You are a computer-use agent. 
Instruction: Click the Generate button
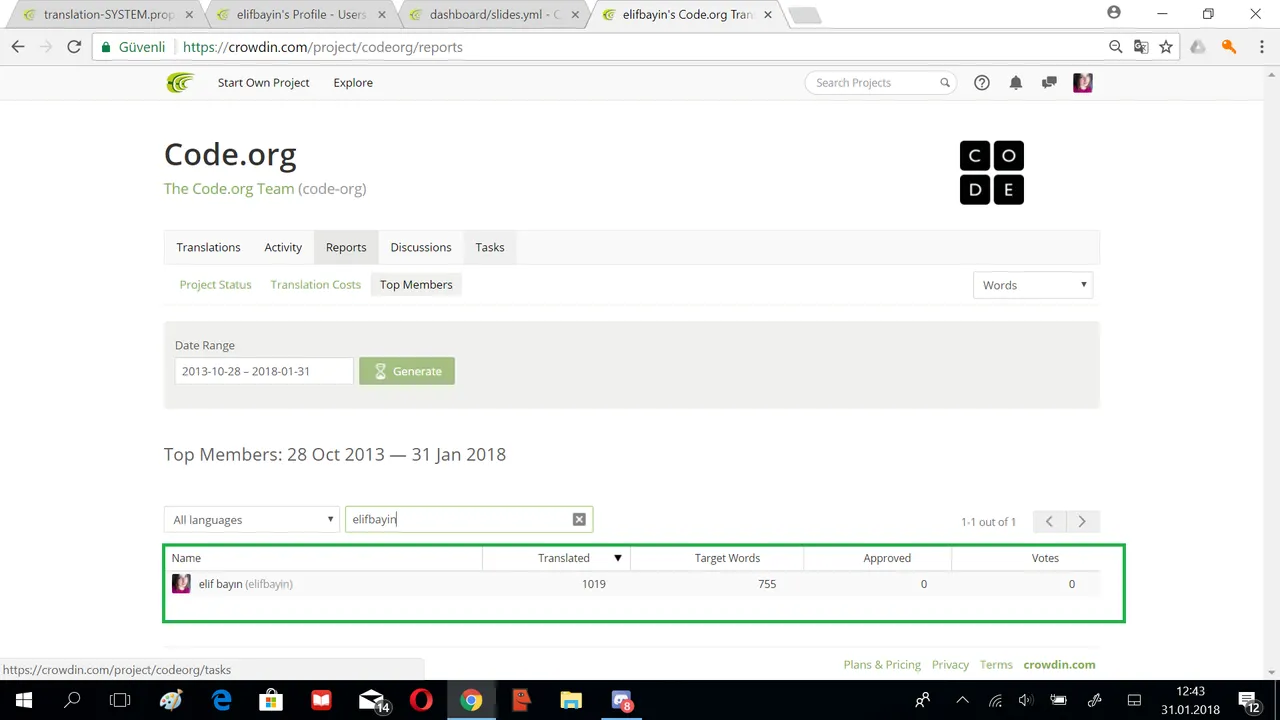tap(407, 371)
